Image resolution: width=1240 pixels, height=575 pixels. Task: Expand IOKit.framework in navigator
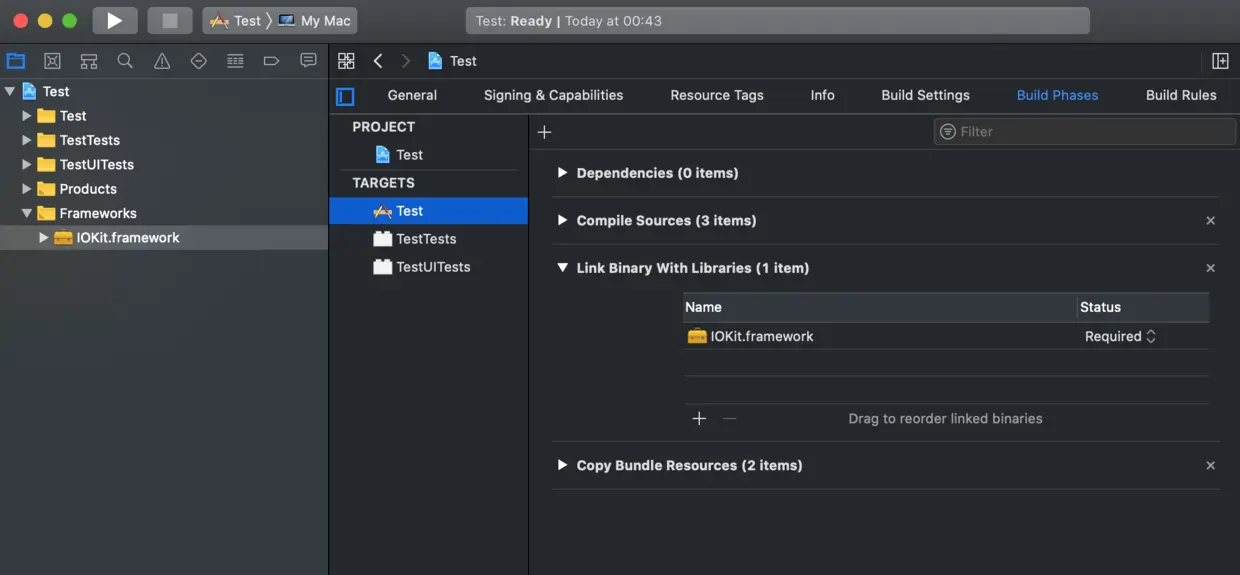(43, 237)
